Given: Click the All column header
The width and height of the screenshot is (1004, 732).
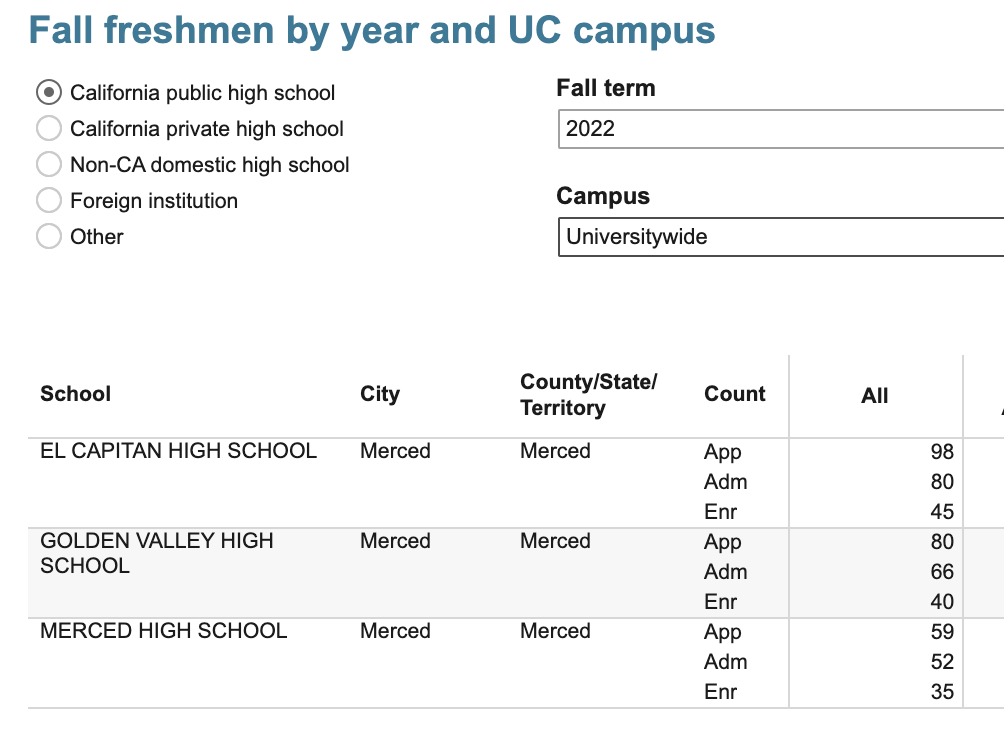Looking at the screenshot, I should point(874,396).
